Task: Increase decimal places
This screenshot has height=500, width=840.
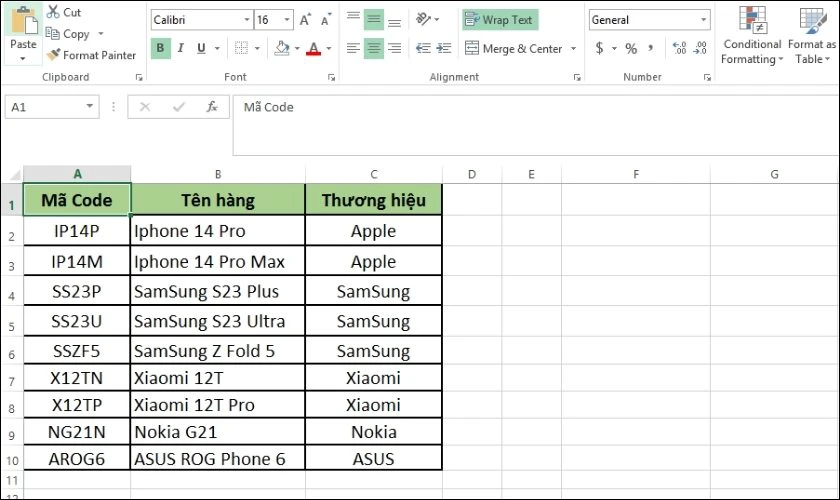Action: pyautogui.click(x=679, y=48)
